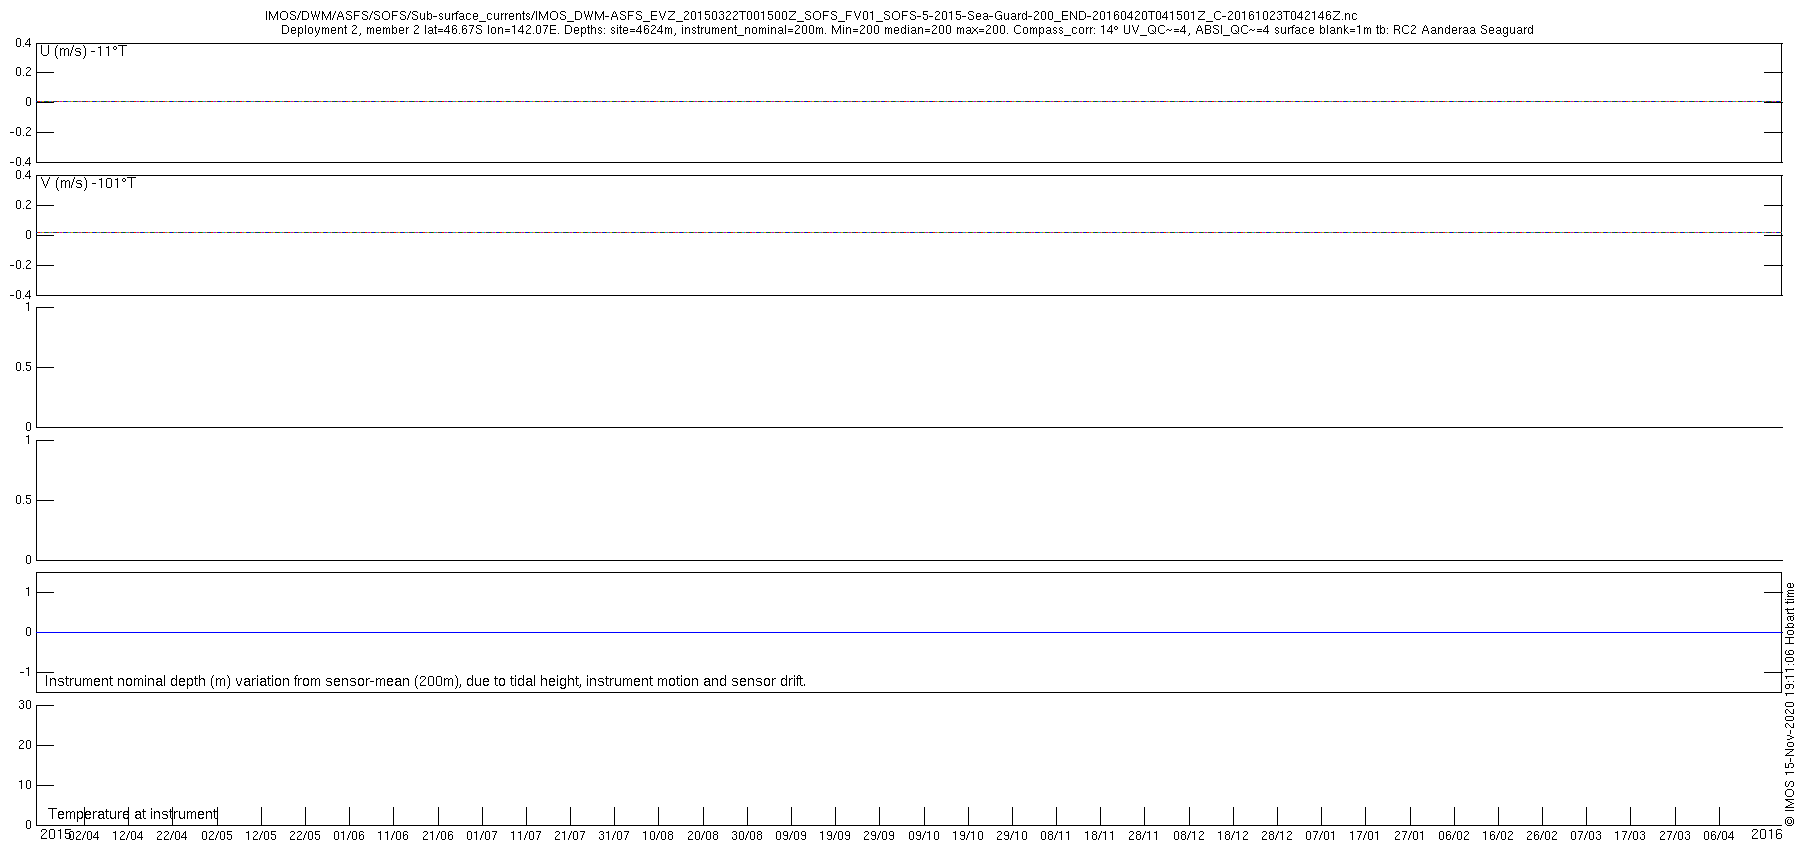
Task: Click the '30' tick on temperature axis
Action: 26,705
